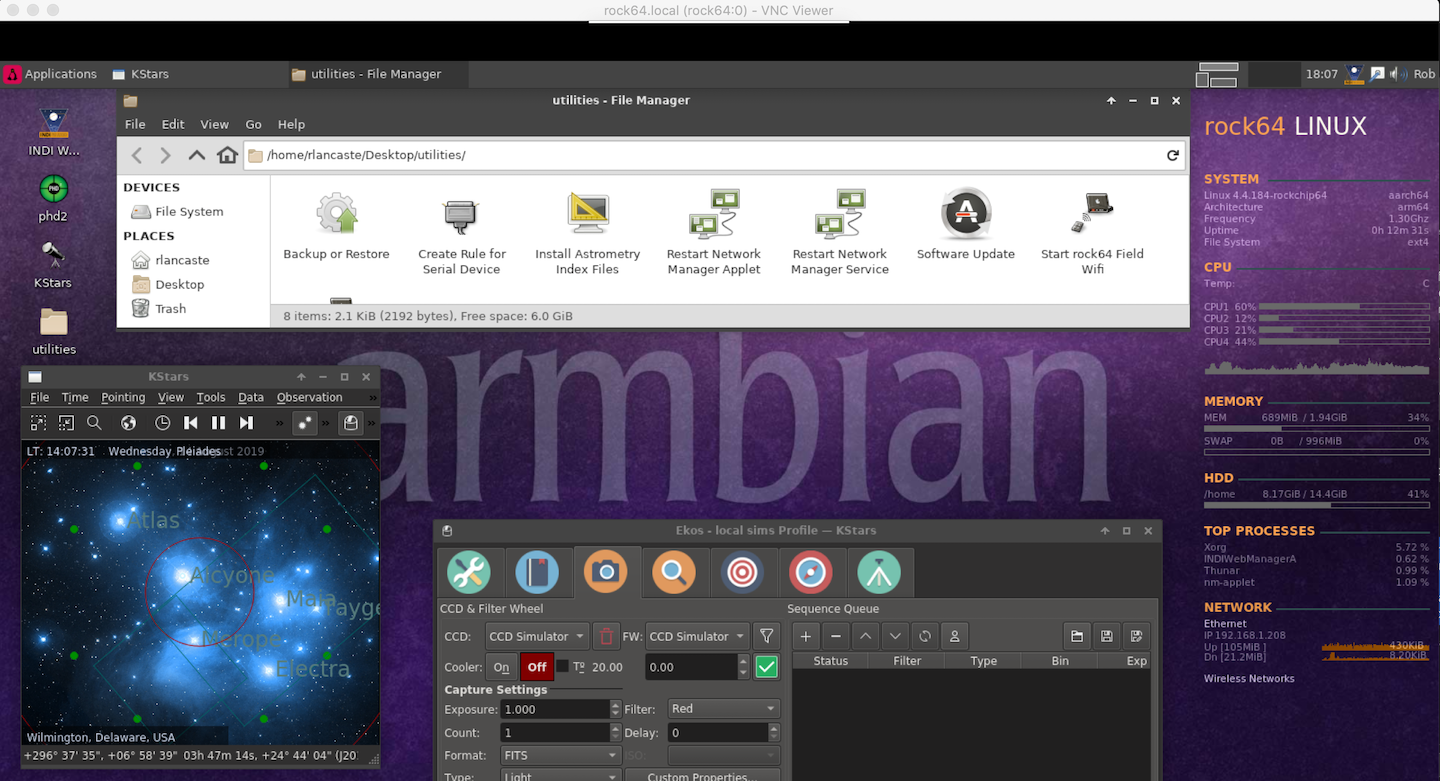The image size is (1440, 781).
Task: Open the Ekos tab with bullseye target icon
Action: [742, 572]
